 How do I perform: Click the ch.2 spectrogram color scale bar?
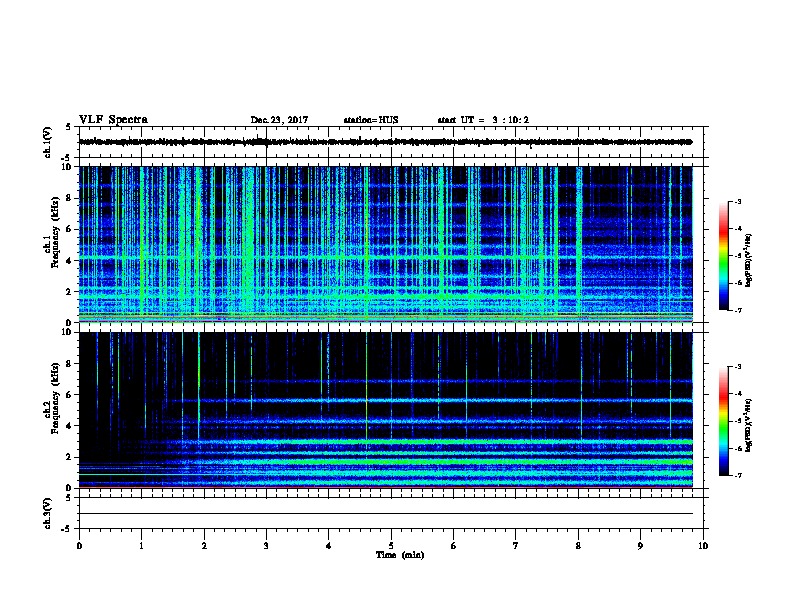click(723, 421)
